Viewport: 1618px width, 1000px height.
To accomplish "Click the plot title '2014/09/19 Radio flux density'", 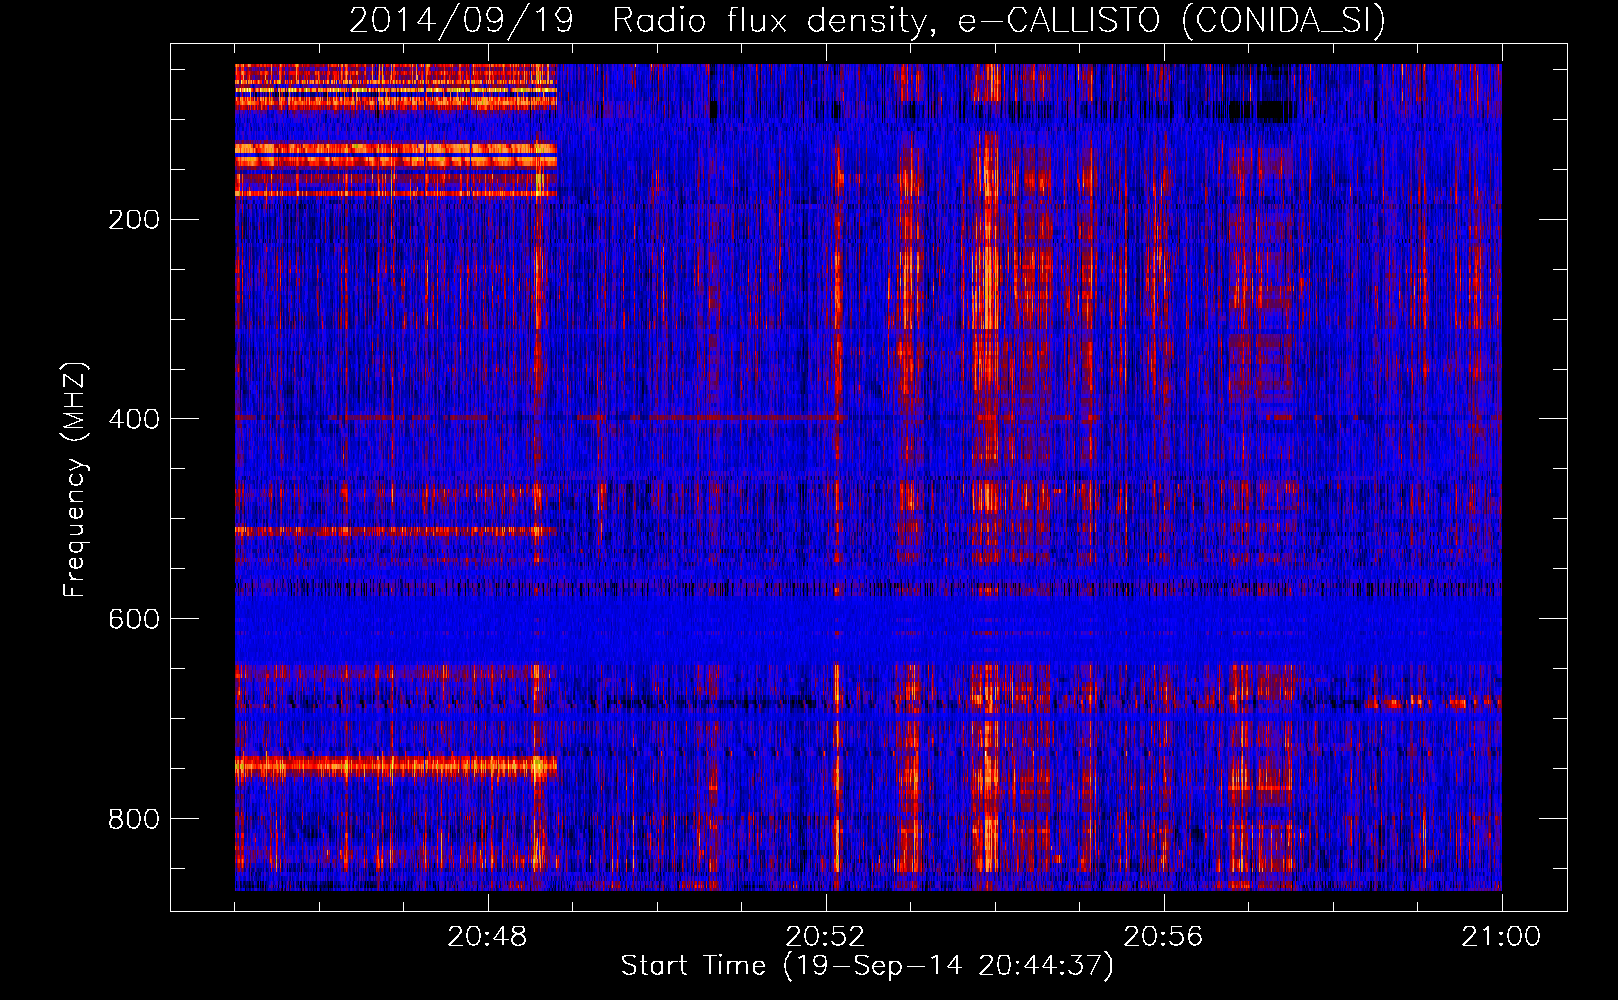I will tap(868, 20).
